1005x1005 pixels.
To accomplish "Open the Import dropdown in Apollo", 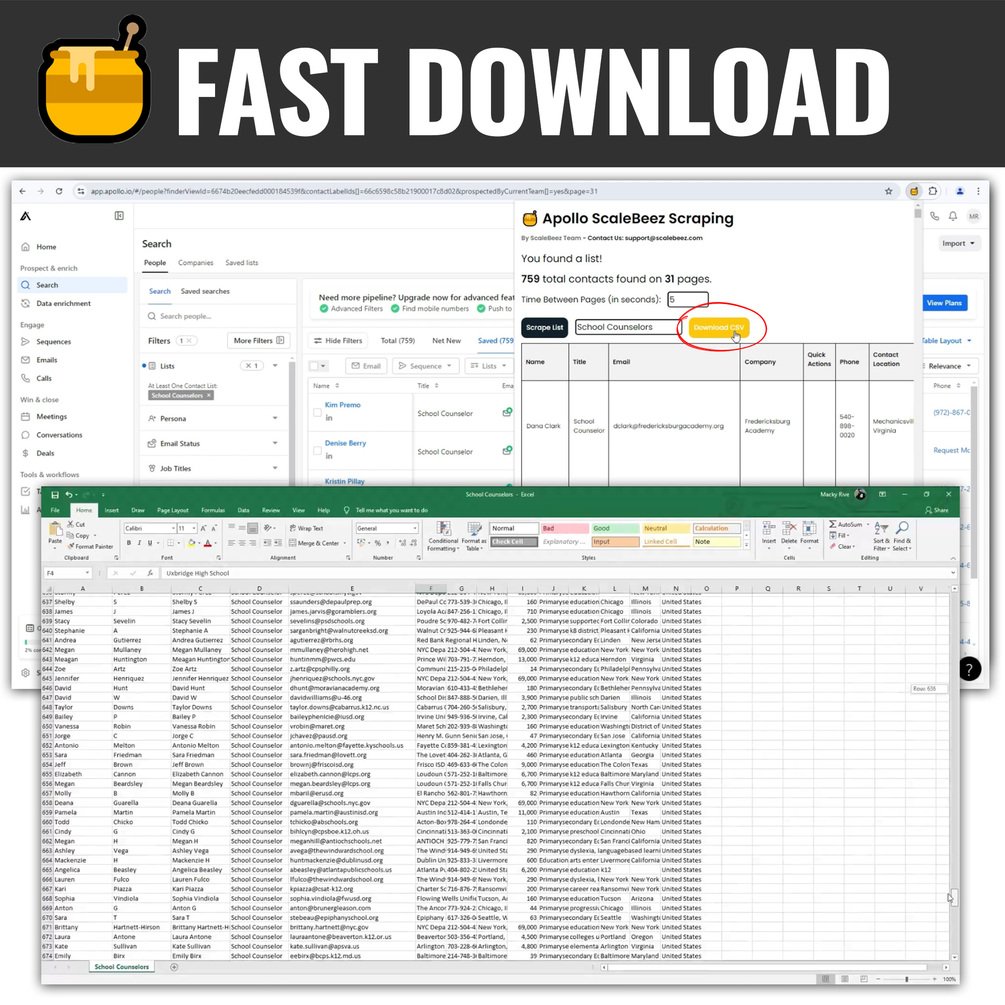I will (x=958, y=244).
